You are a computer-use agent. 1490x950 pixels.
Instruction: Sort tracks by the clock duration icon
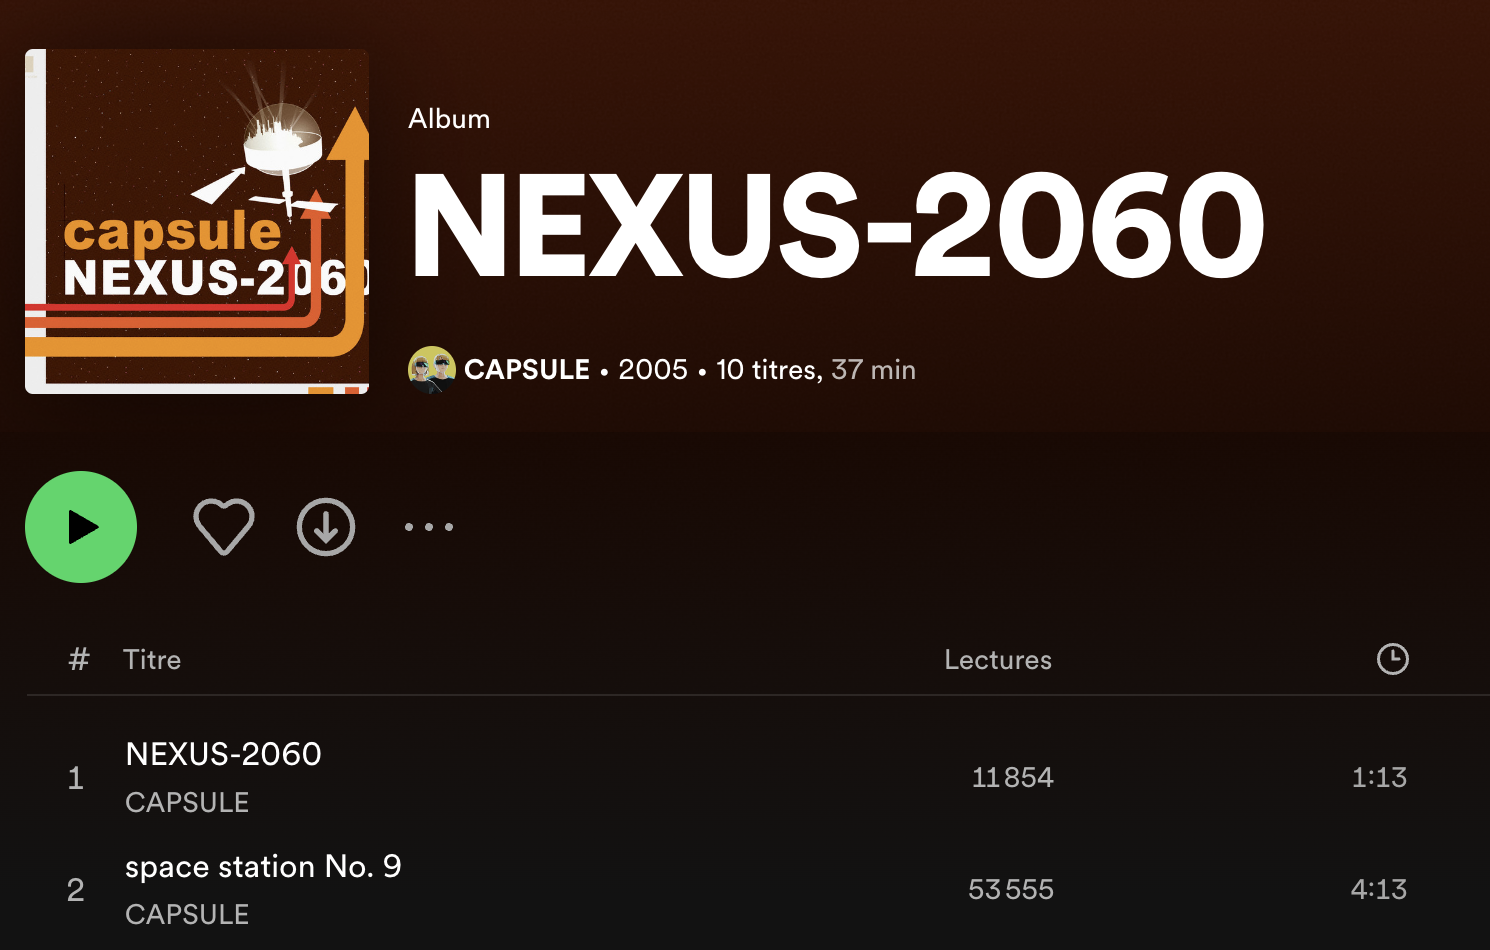1393,659
